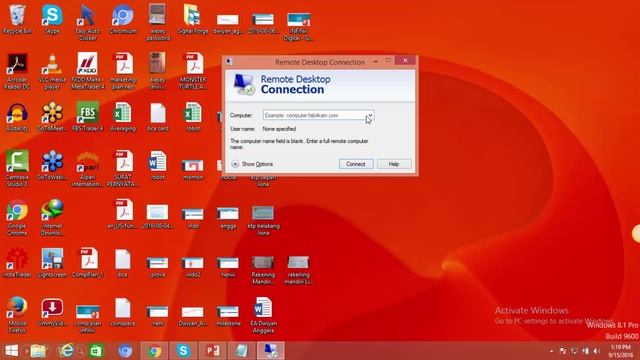Select the momon image file
This screenshot has width=640, height=360.
pos(193,169)
